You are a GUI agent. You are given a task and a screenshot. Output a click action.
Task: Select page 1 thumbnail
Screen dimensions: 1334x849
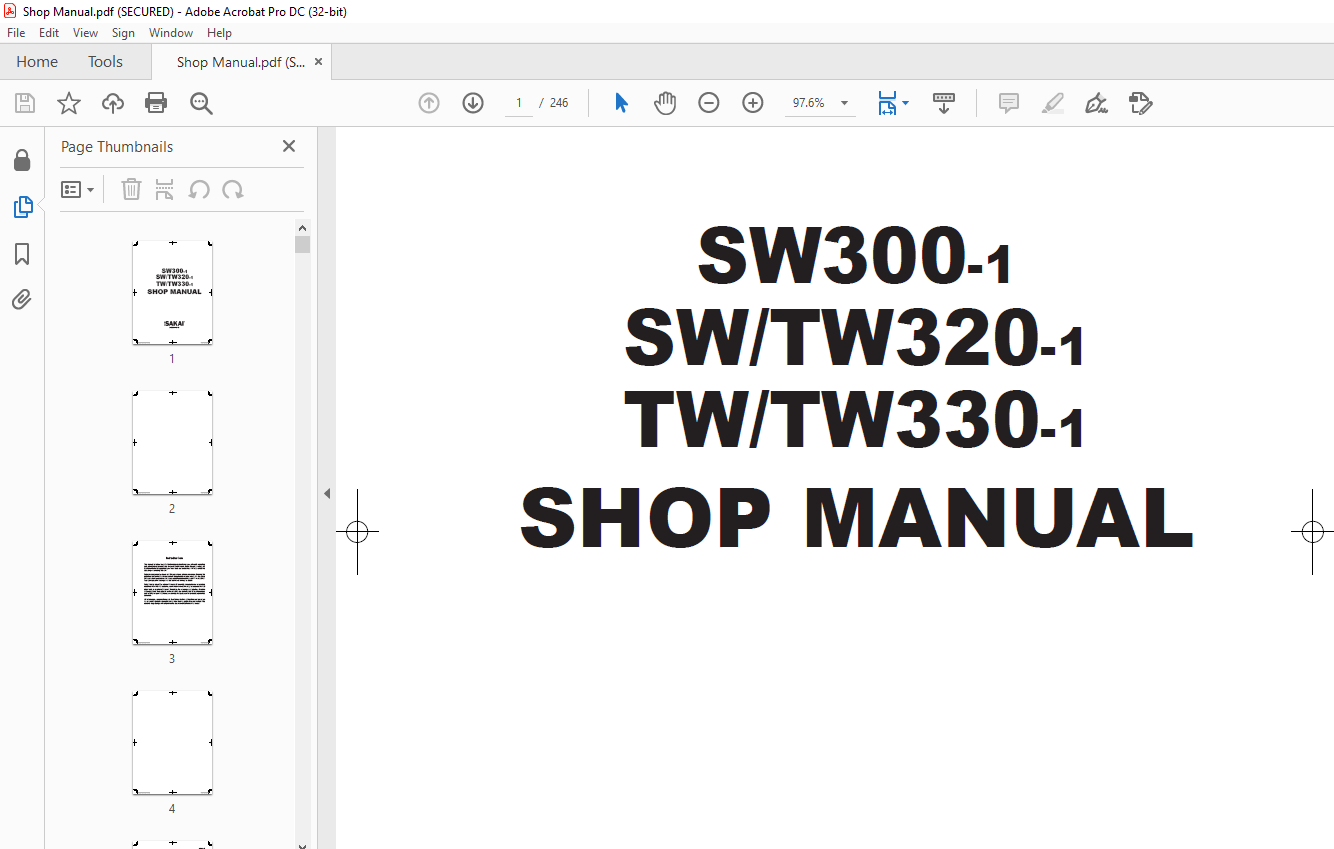tap(172, 293)
